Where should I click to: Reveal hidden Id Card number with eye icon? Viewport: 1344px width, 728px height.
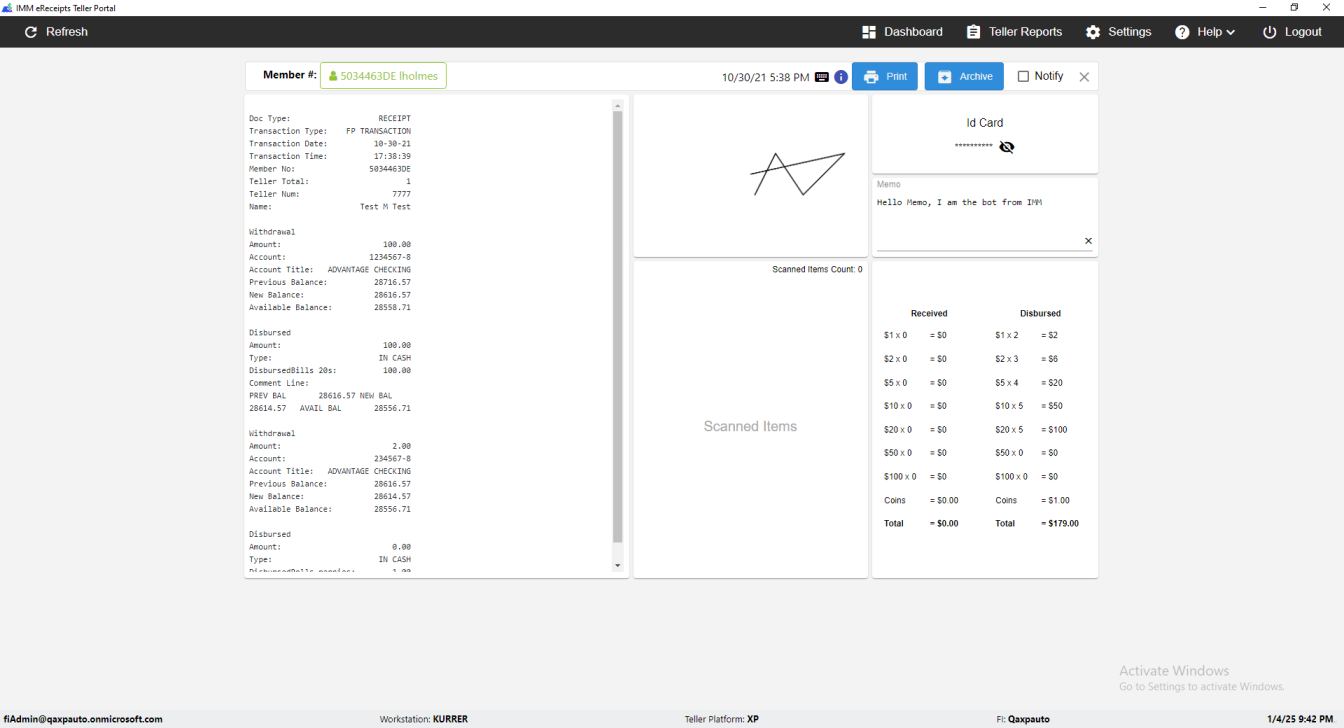[x=1007, y=147]
